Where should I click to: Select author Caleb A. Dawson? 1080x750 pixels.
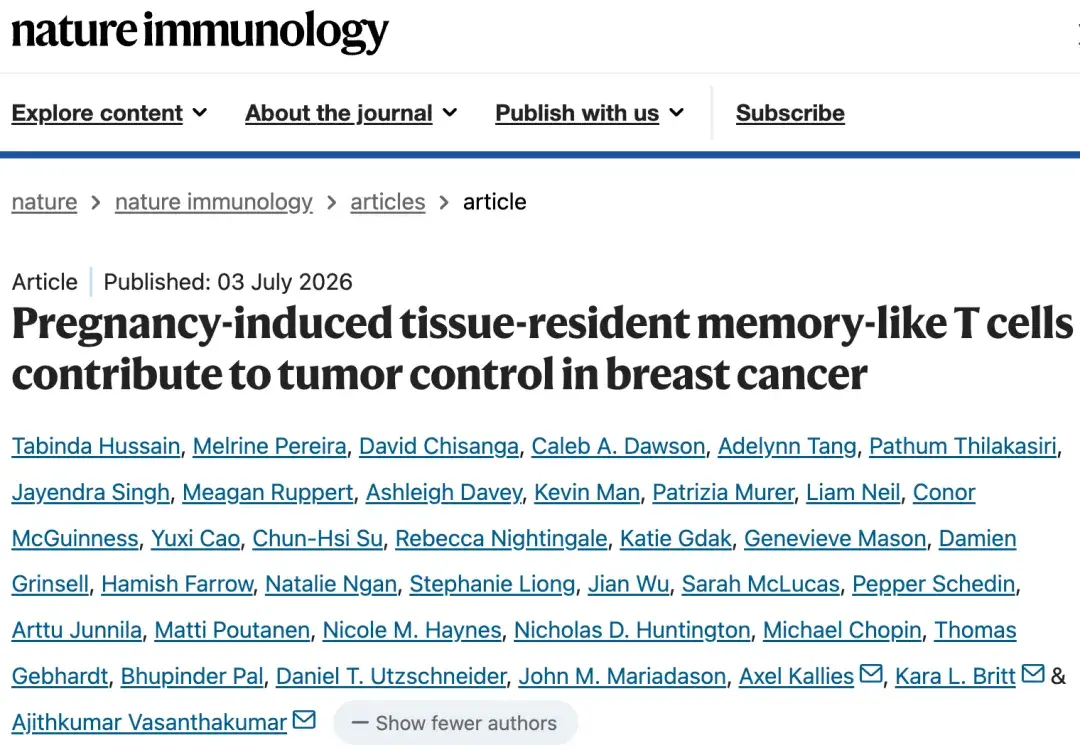click(619, 446)
